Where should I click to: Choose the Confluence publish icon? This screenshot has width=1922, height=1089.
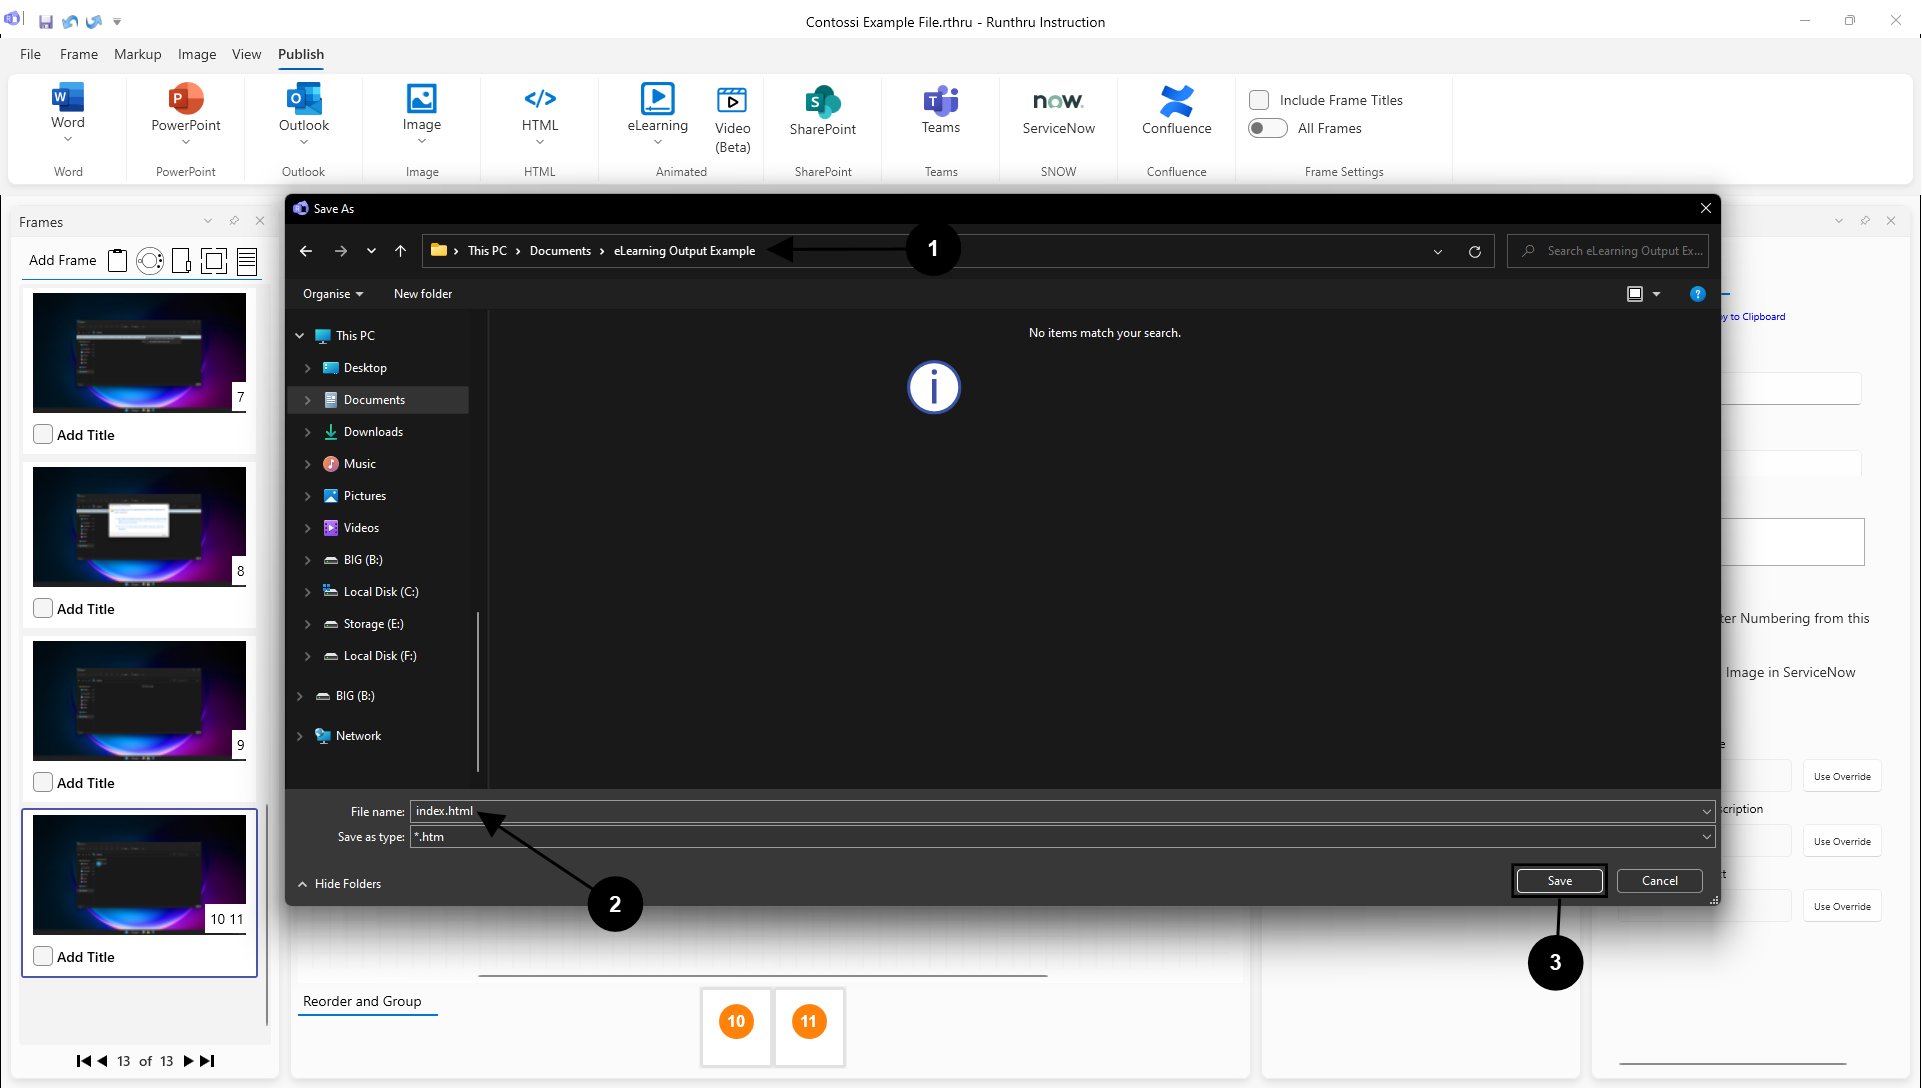click(1176, 101)
